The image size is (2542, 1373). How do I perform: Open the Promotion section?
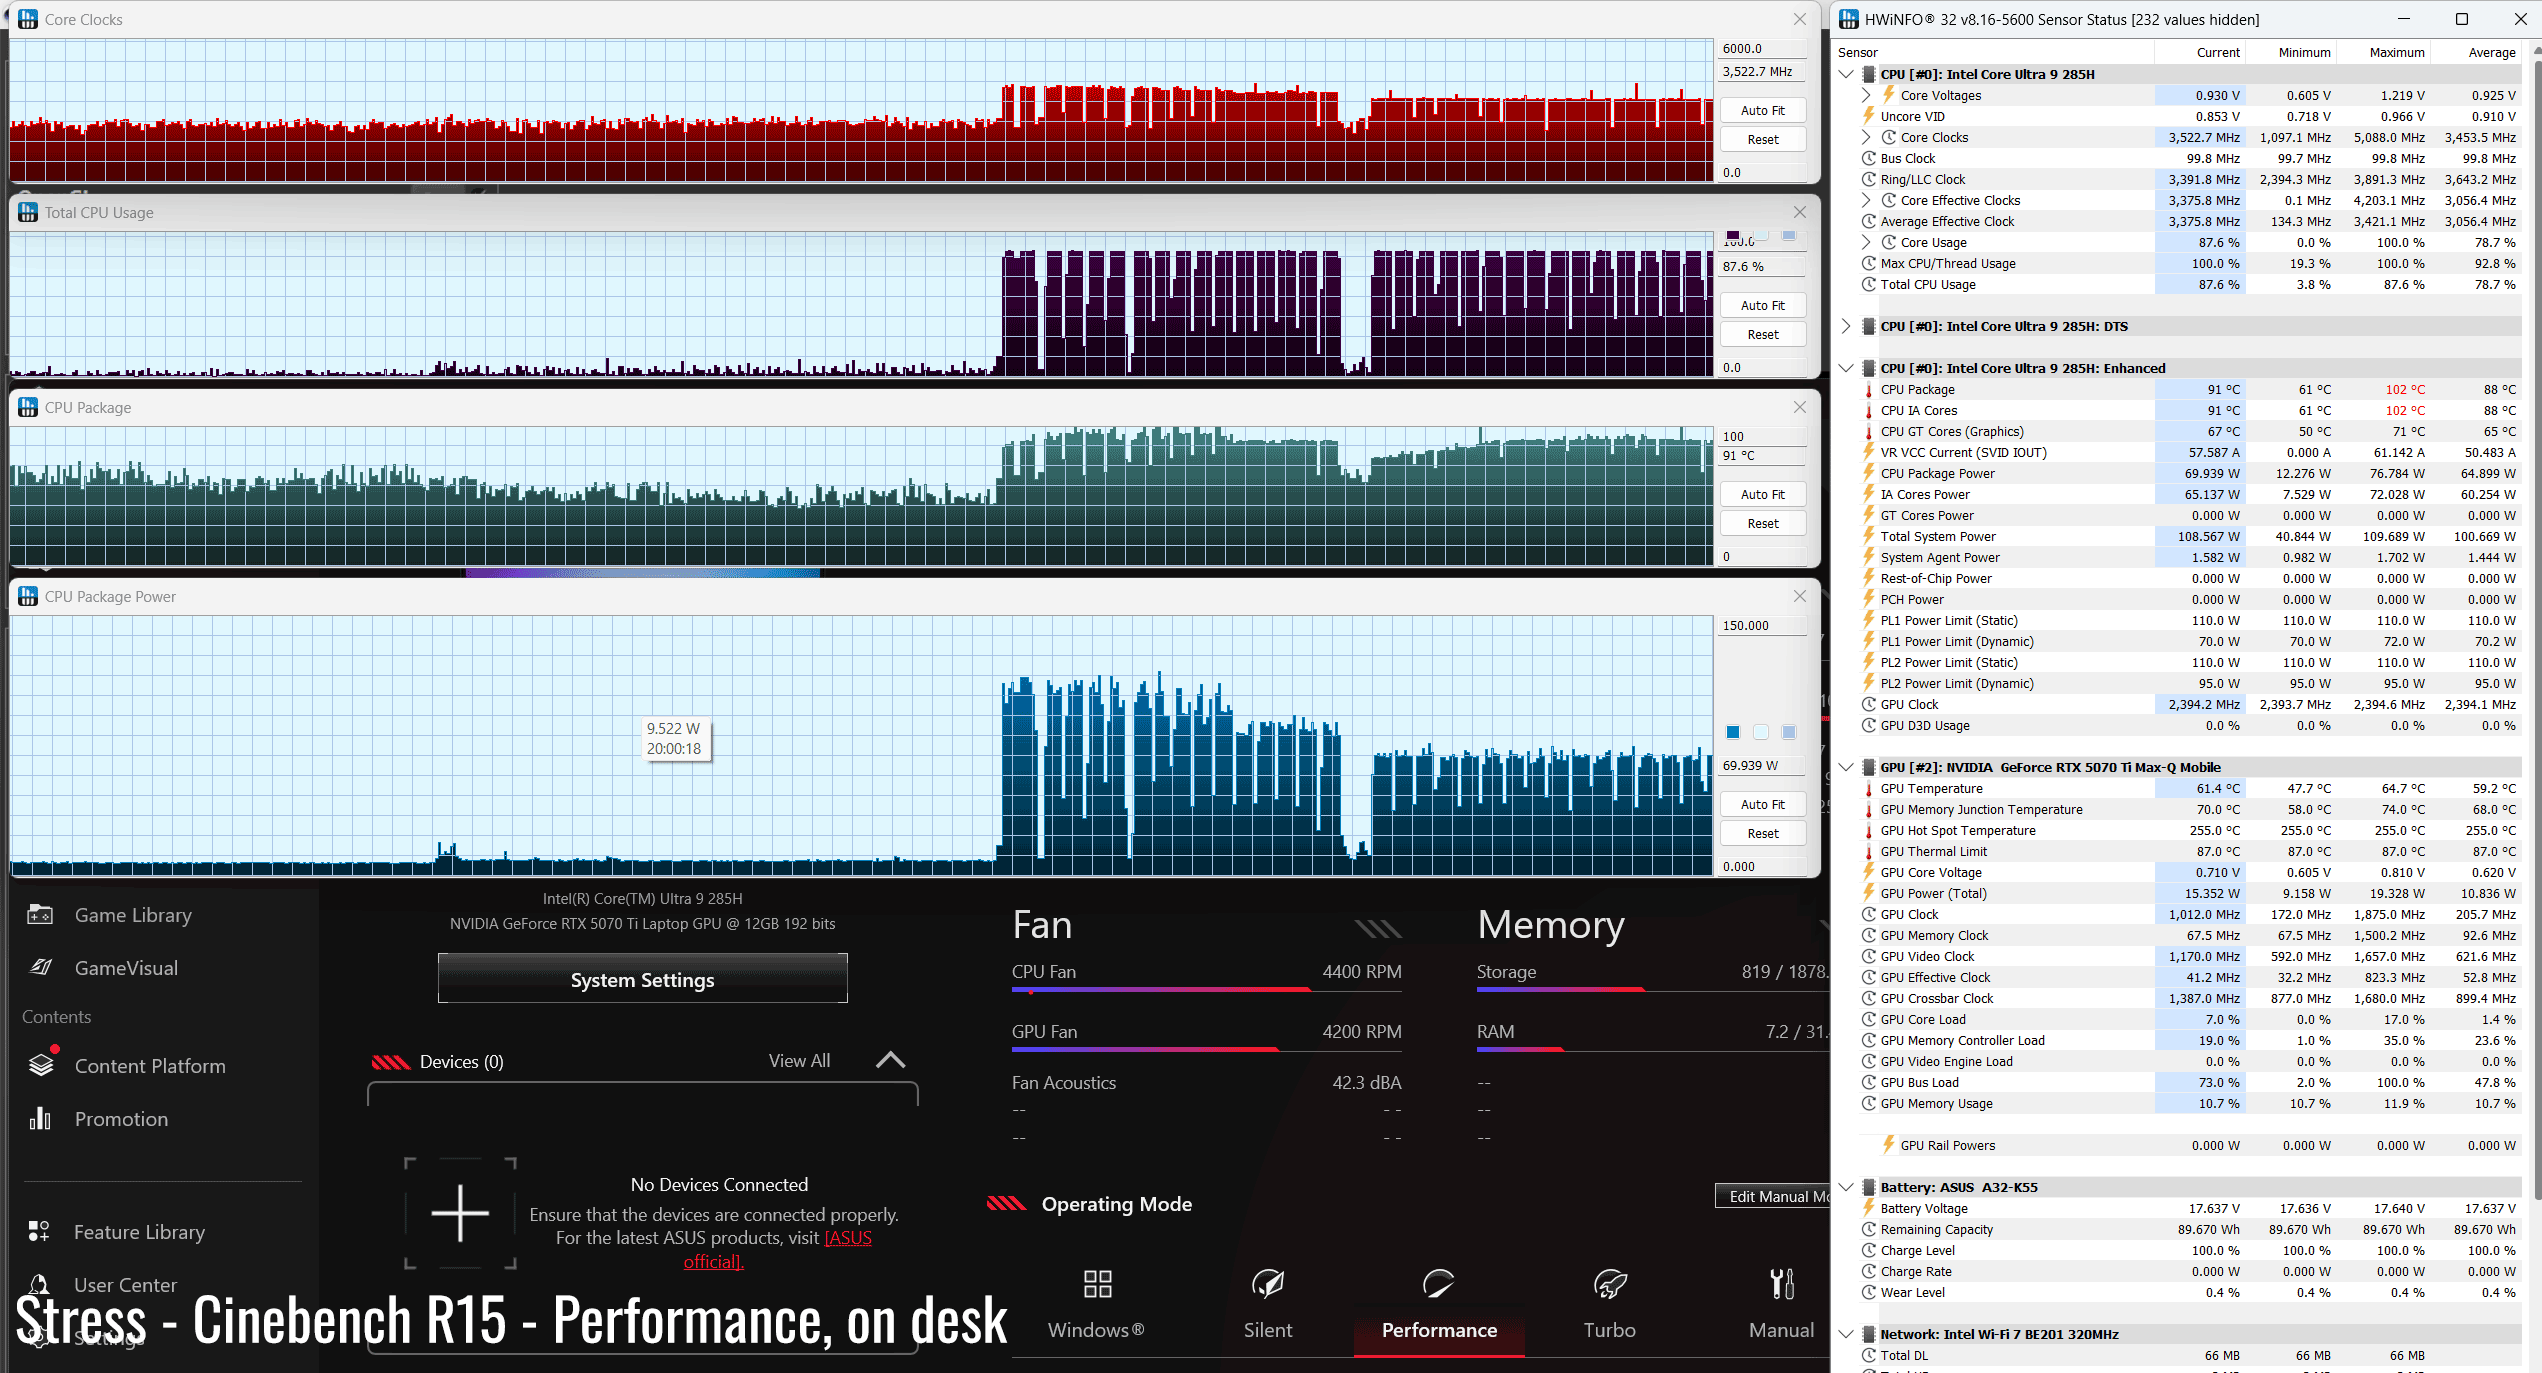[121, 1119]
